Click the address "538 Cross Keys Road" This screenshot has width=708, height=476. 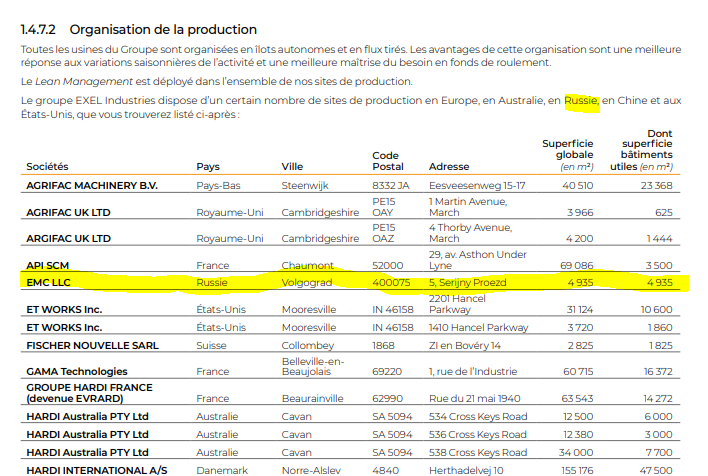[478, 453]
